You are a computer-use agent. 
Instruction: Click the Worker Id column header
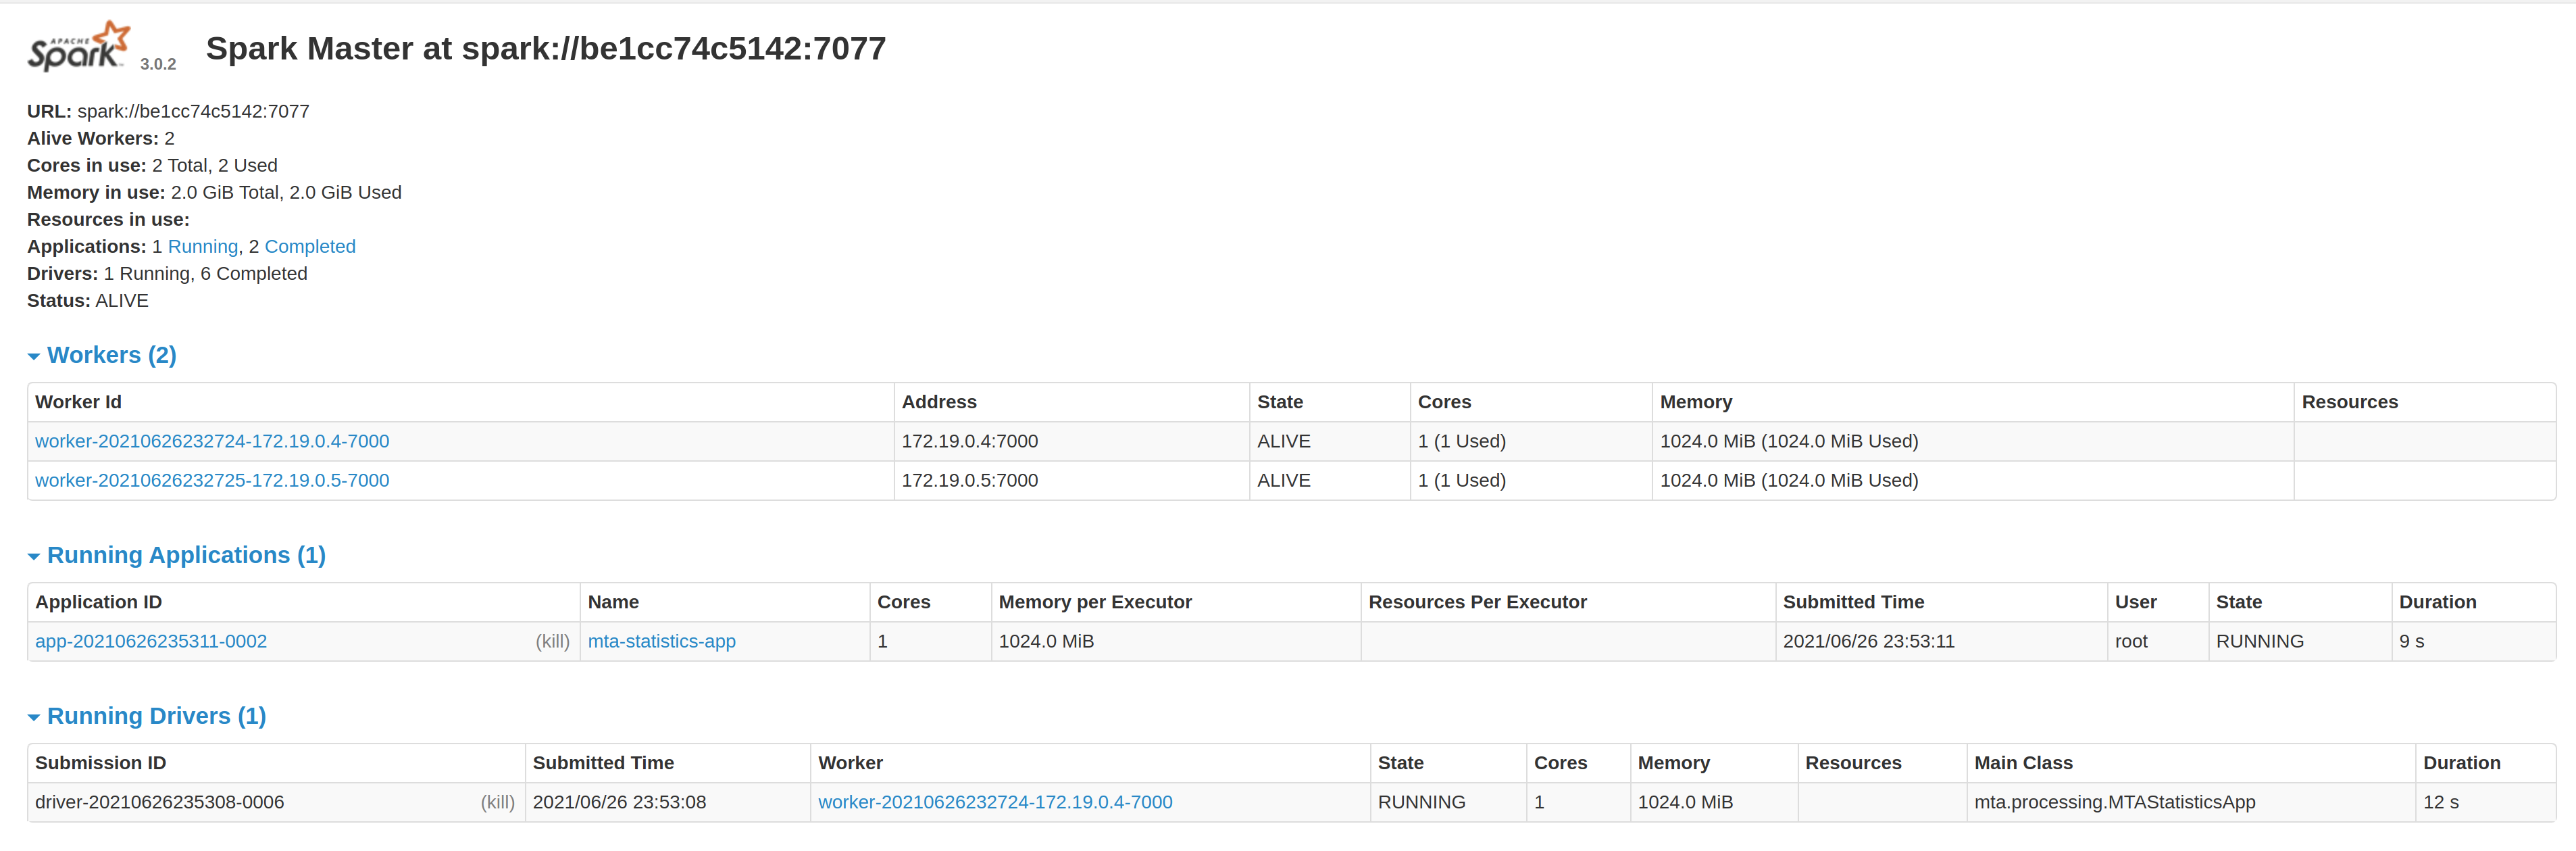(78, 402)
